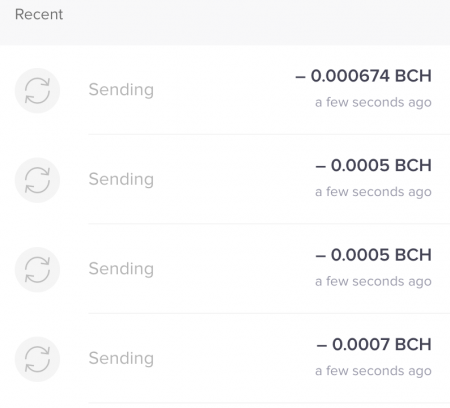Open the first – 0.0005 BCH amount
Screen dimensions: 450x408
373,165
